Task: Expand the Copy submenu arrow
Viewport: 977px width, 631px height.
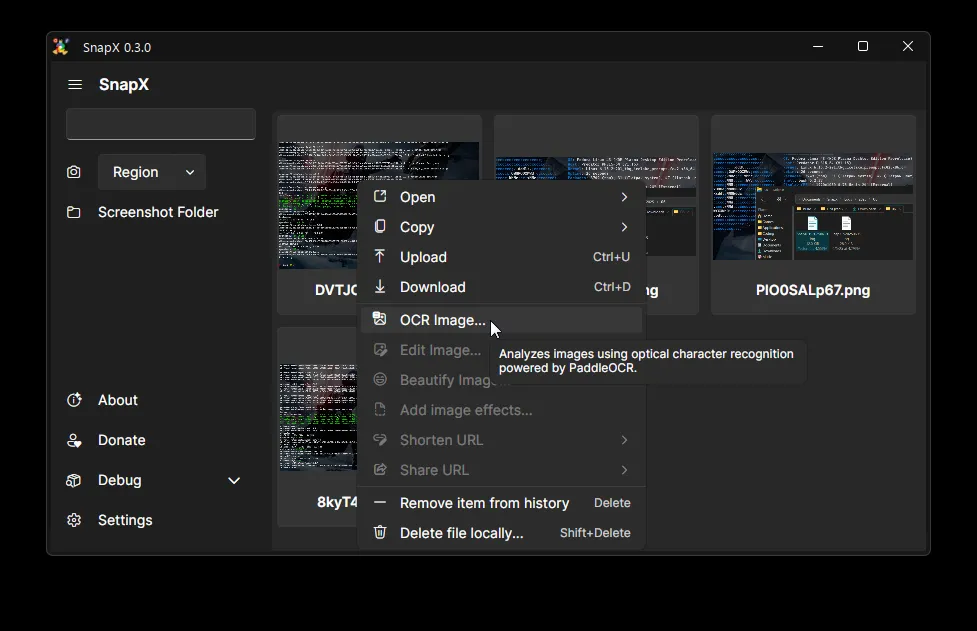Action: pyautogui.click(x=624, y=227)
